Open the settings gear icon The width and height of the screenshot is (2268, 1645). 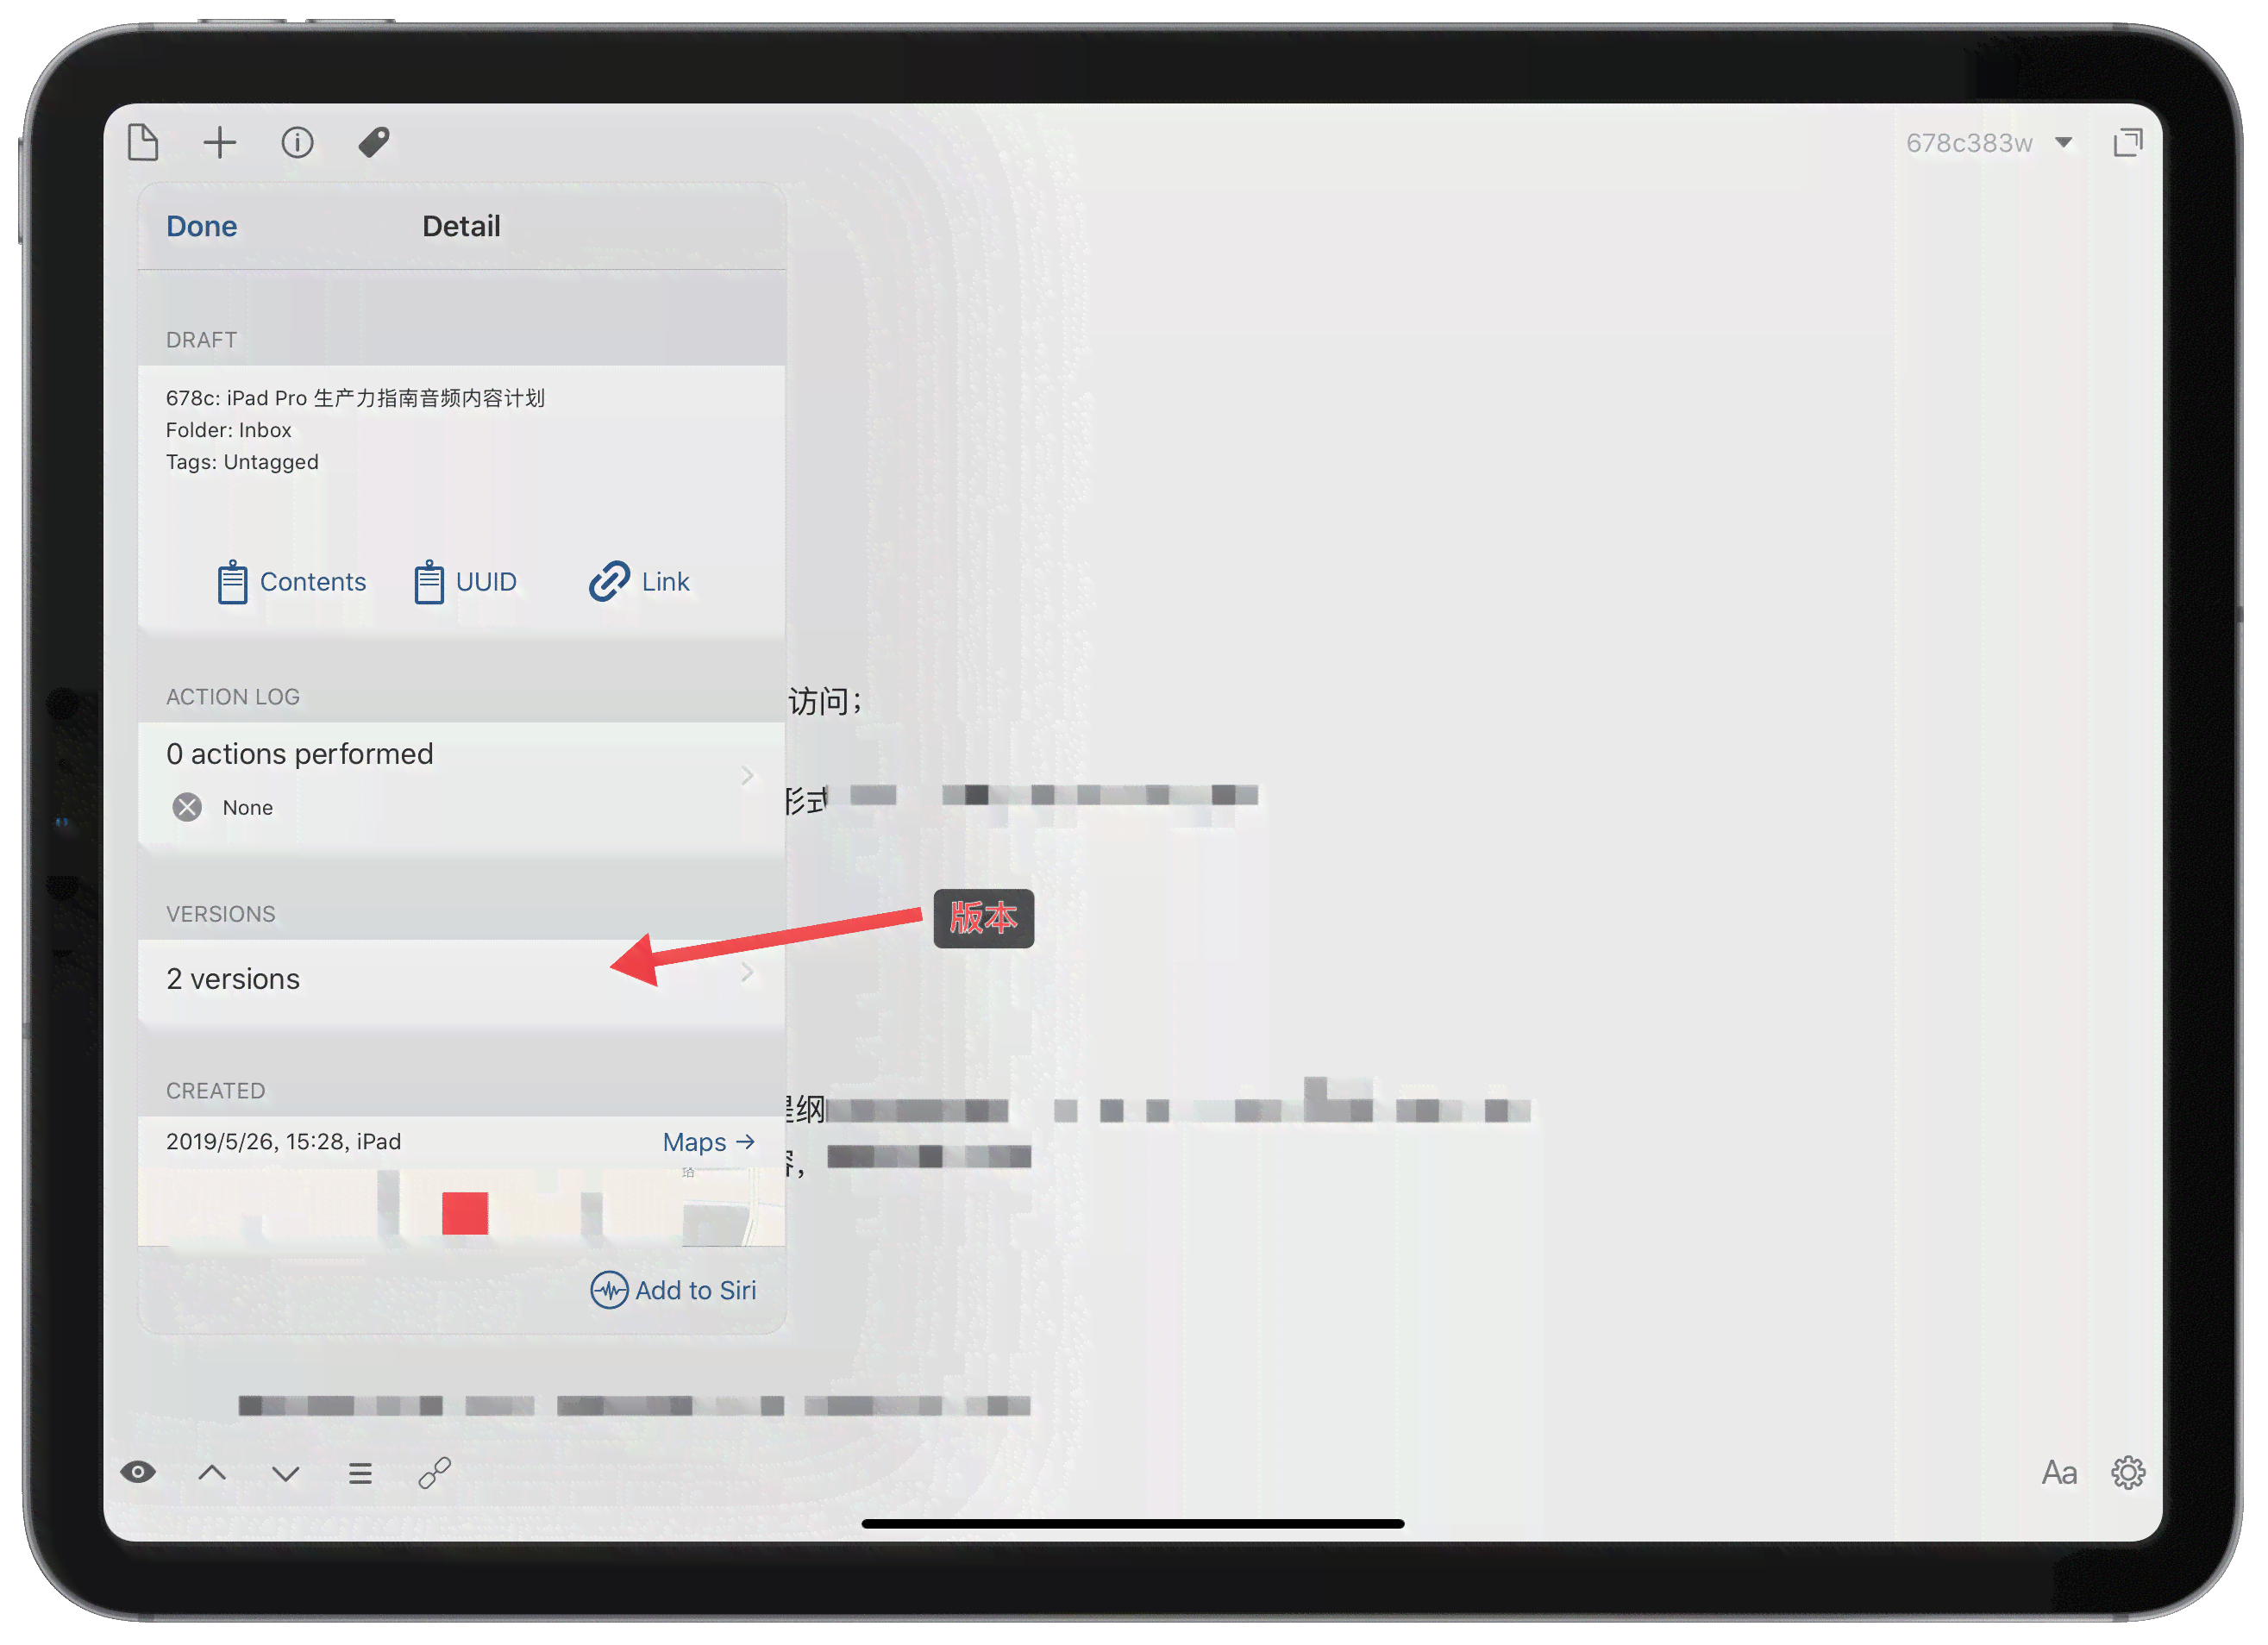click(2127, 1473)
